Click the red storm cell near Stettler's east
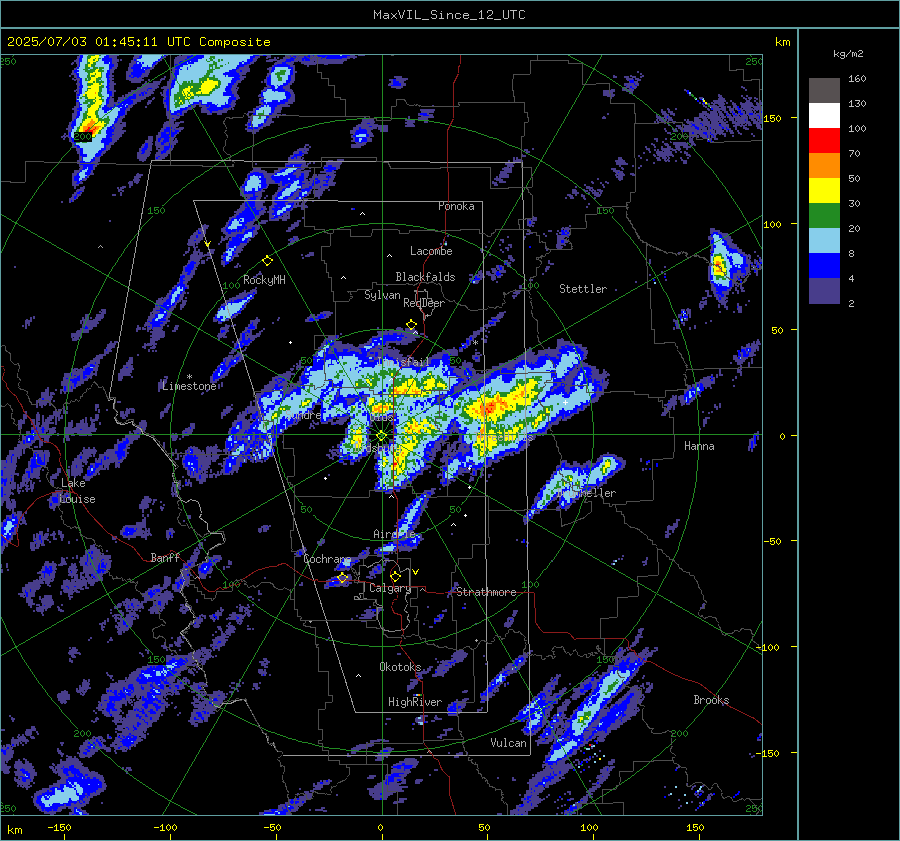This screenshot has height=841, width=900. pos(718,266)
